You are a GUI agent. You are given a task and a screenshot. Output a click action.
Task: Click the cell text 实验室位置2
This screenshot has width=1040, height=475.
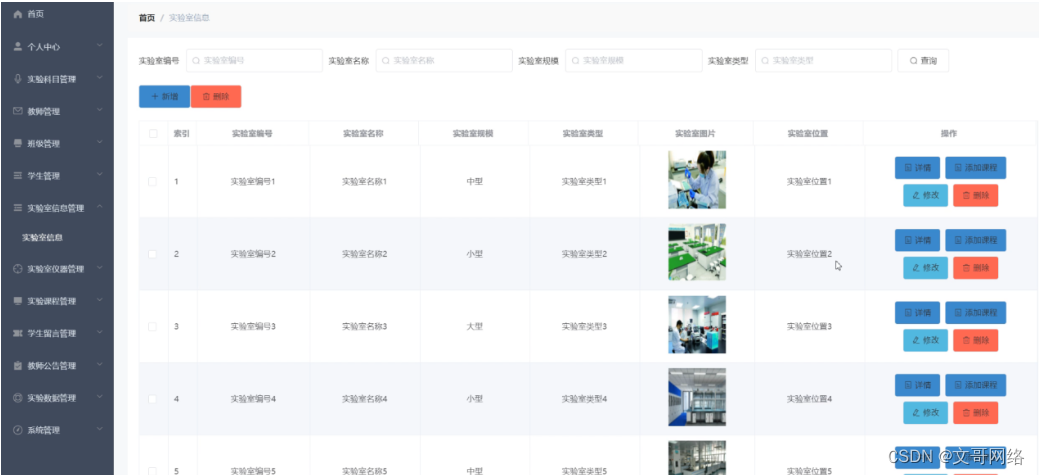[x=809, y=254]
